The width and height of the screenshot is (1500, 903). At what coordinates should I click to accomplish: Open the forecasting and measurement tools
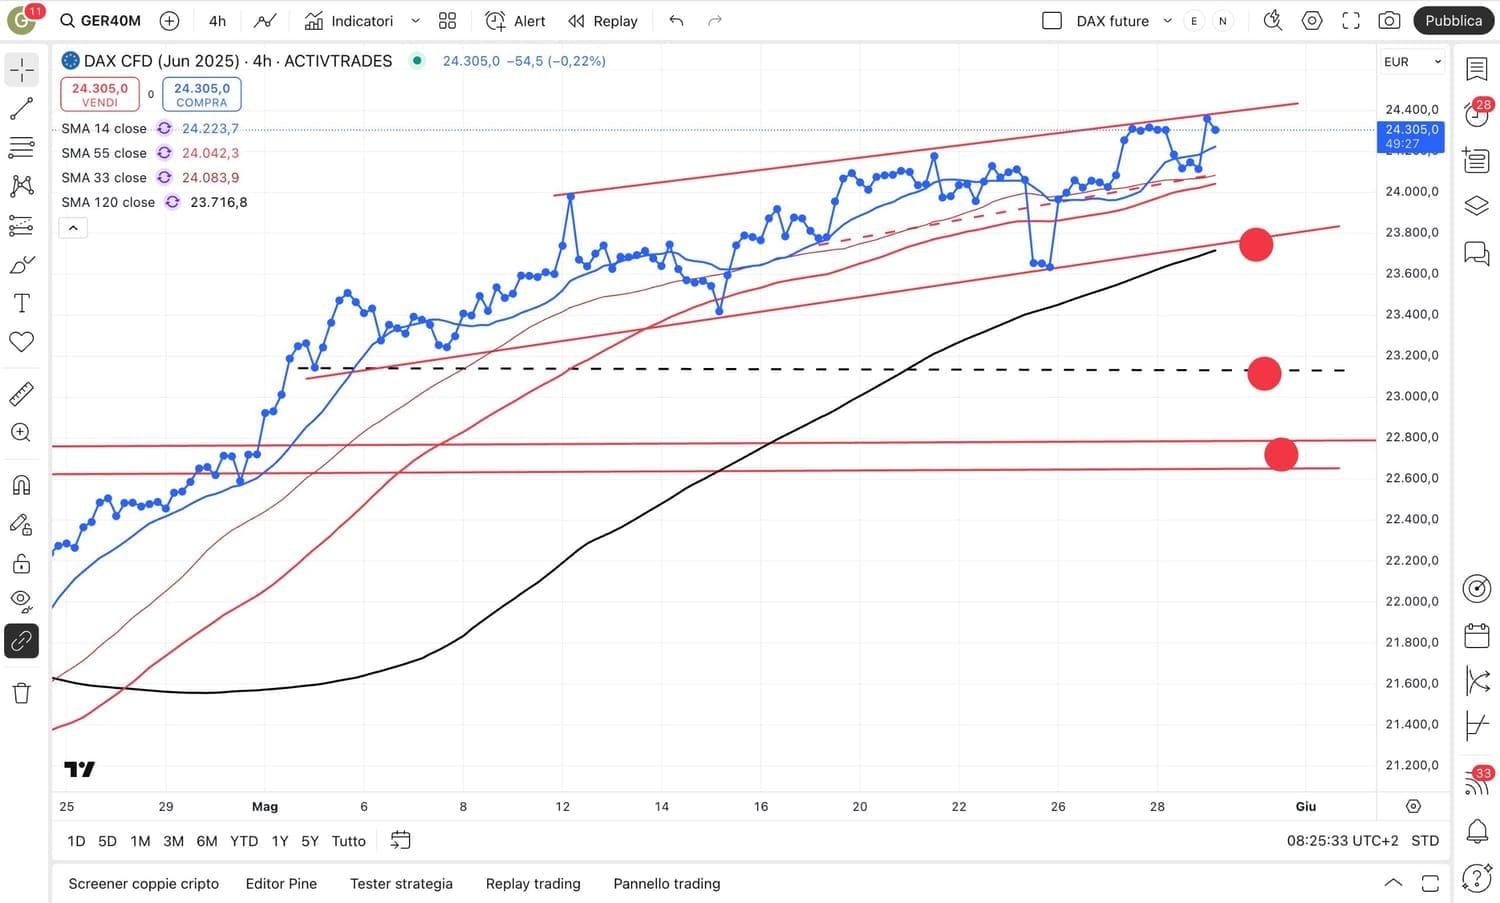click(x=22, y=225)
